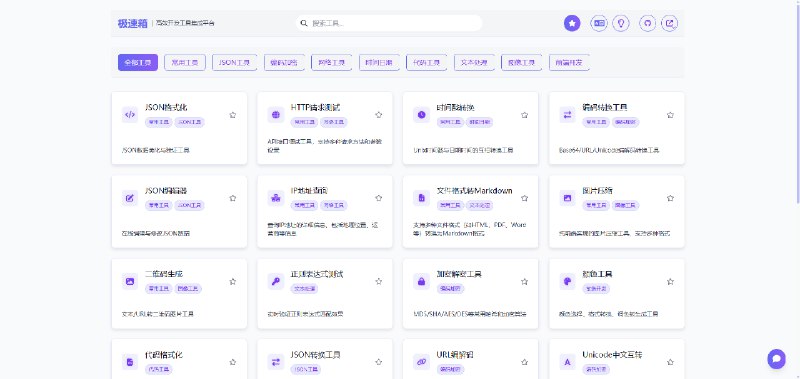Click the document icon of 代码格式化

click(130, 362)
